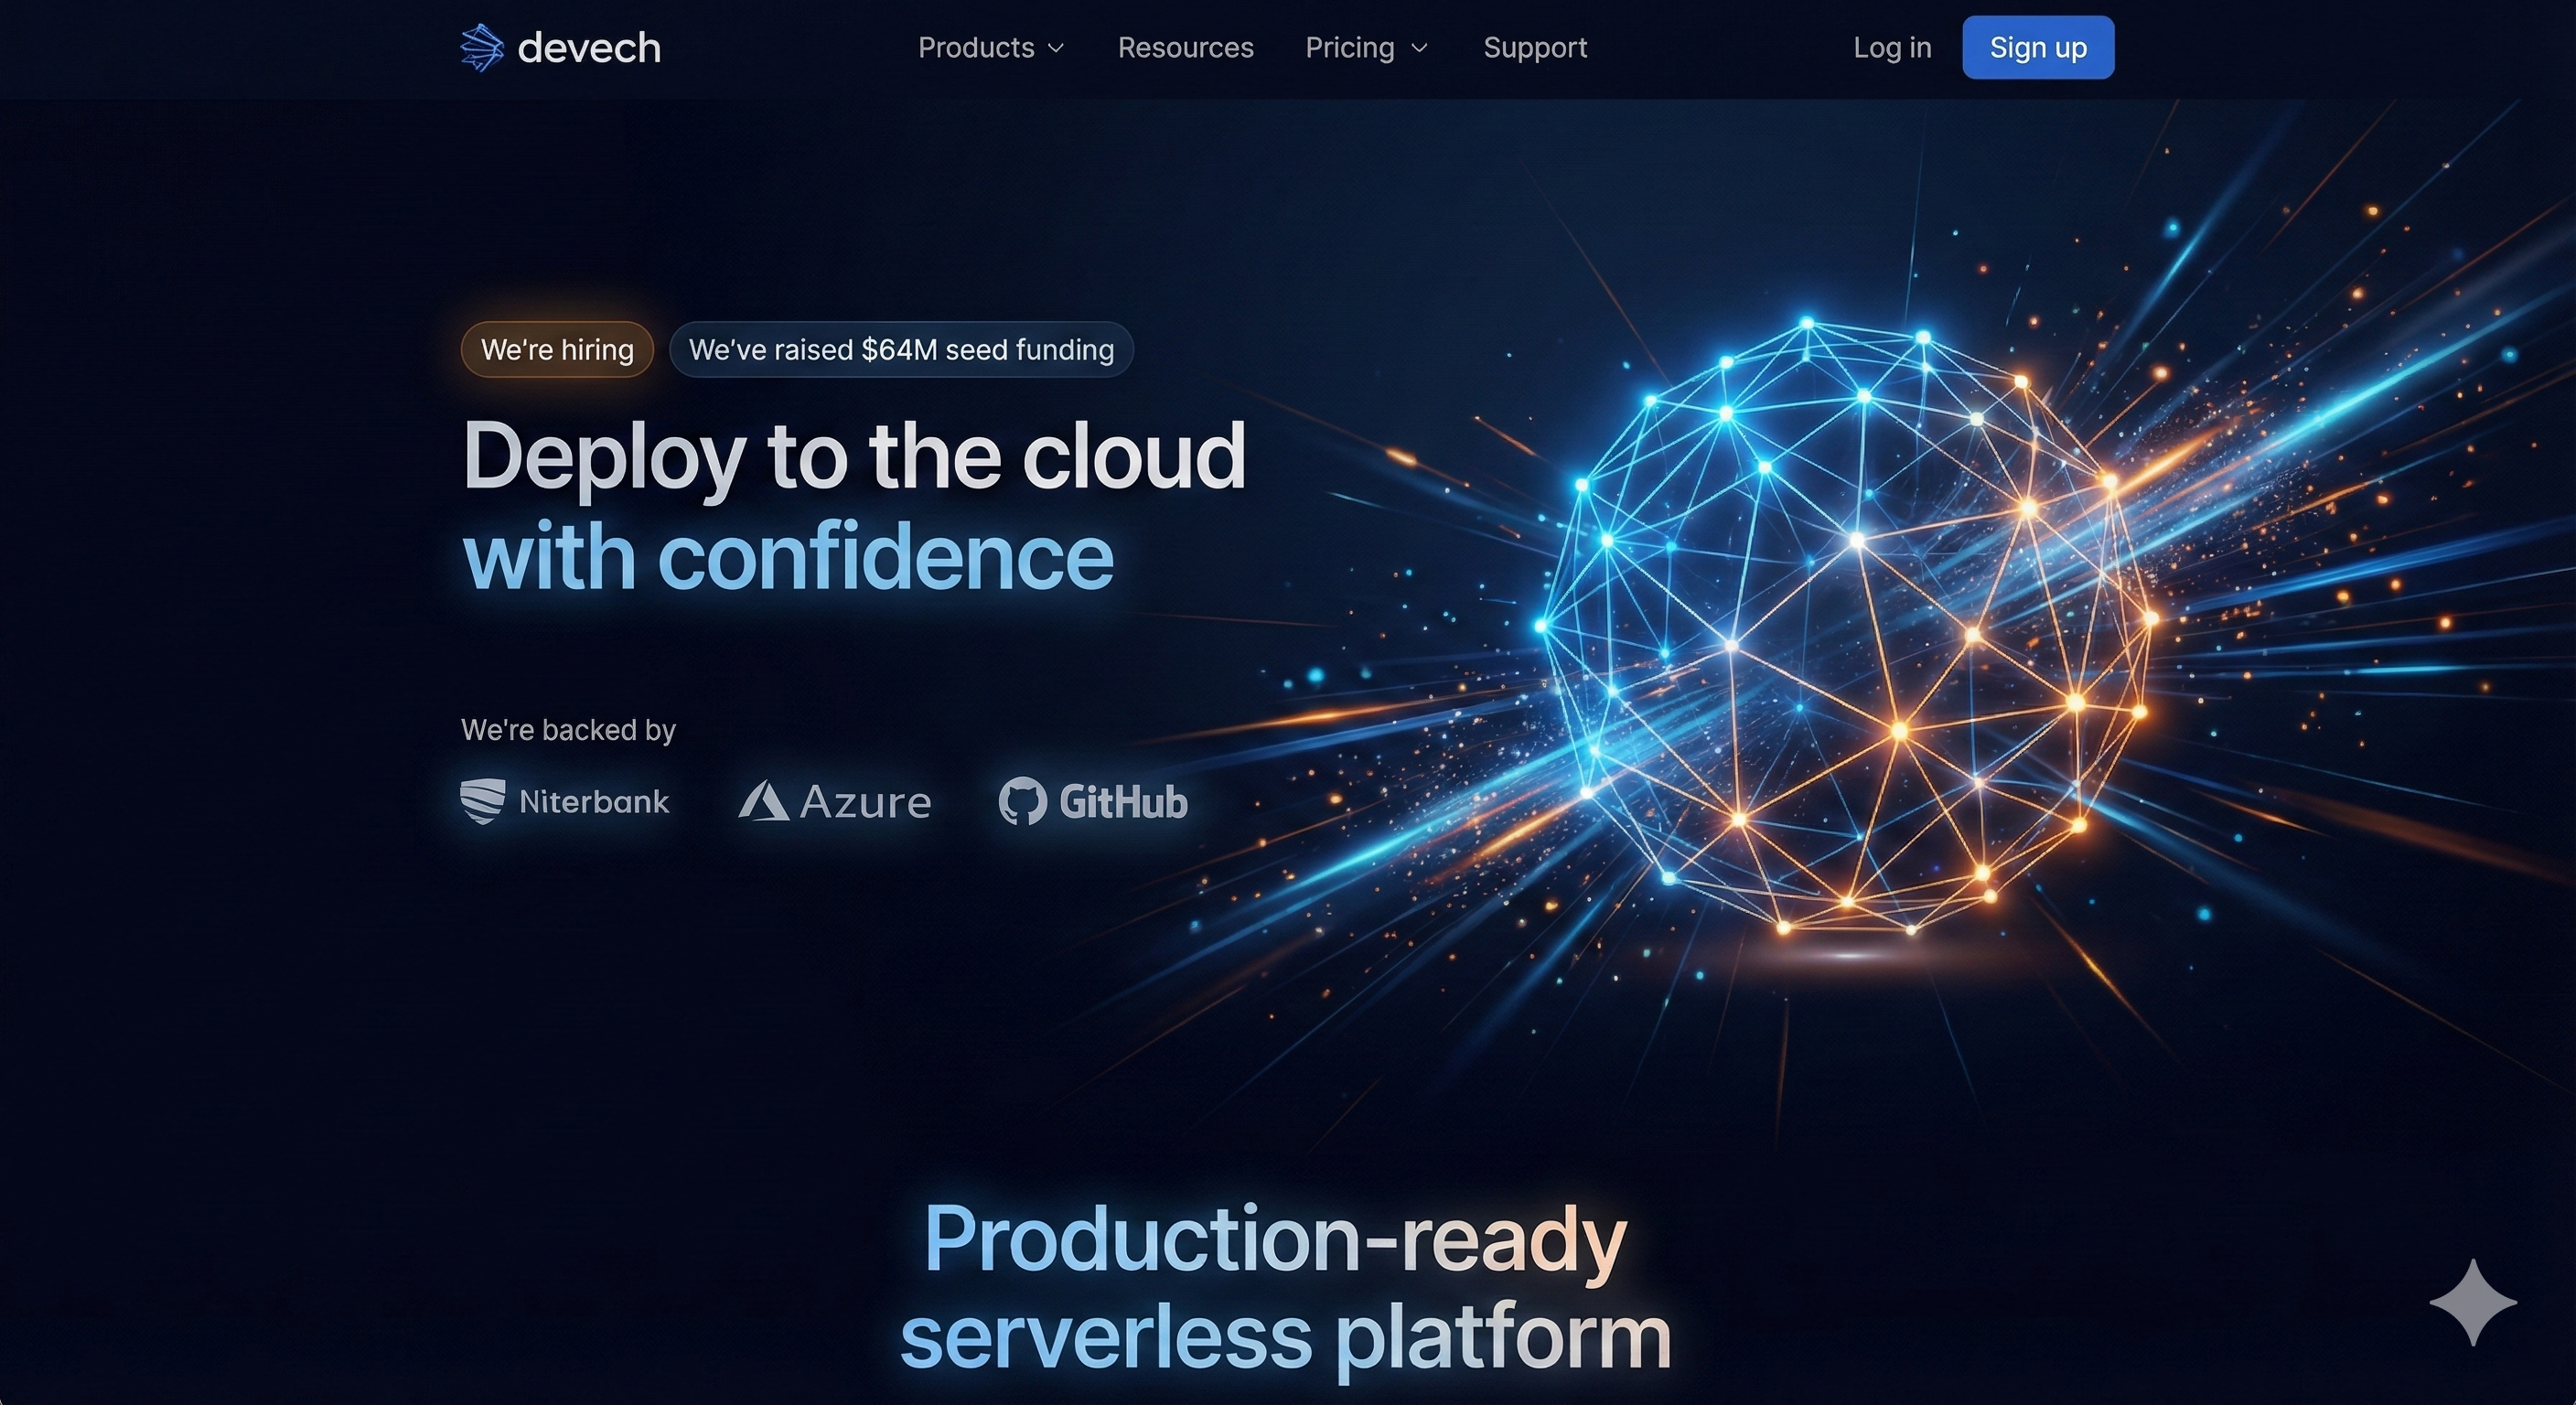Image resolution: width=2576 pixels, height=1405 pixels.
Task: Expand the Products dropdown chevron
Action: click(x=1056, y=48)
